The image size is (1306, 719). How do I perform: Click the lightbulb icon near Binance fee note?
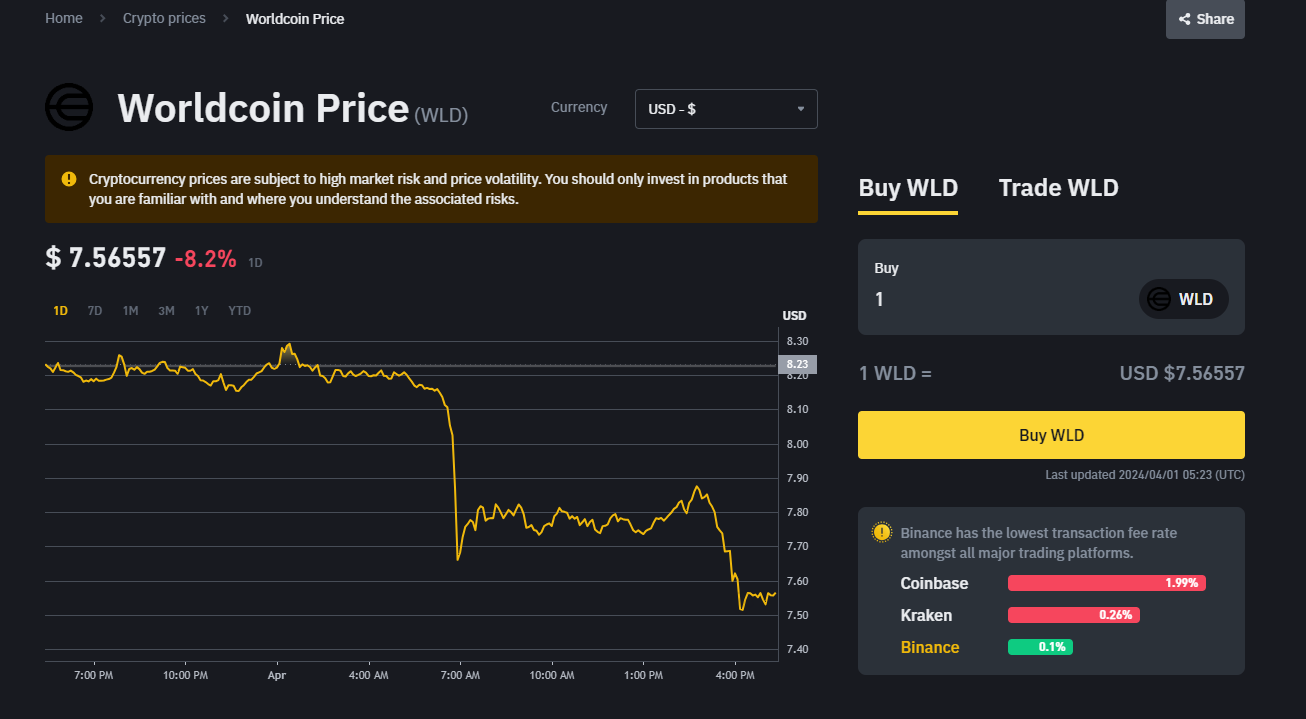pyautogui.click(x=881, y=532)
